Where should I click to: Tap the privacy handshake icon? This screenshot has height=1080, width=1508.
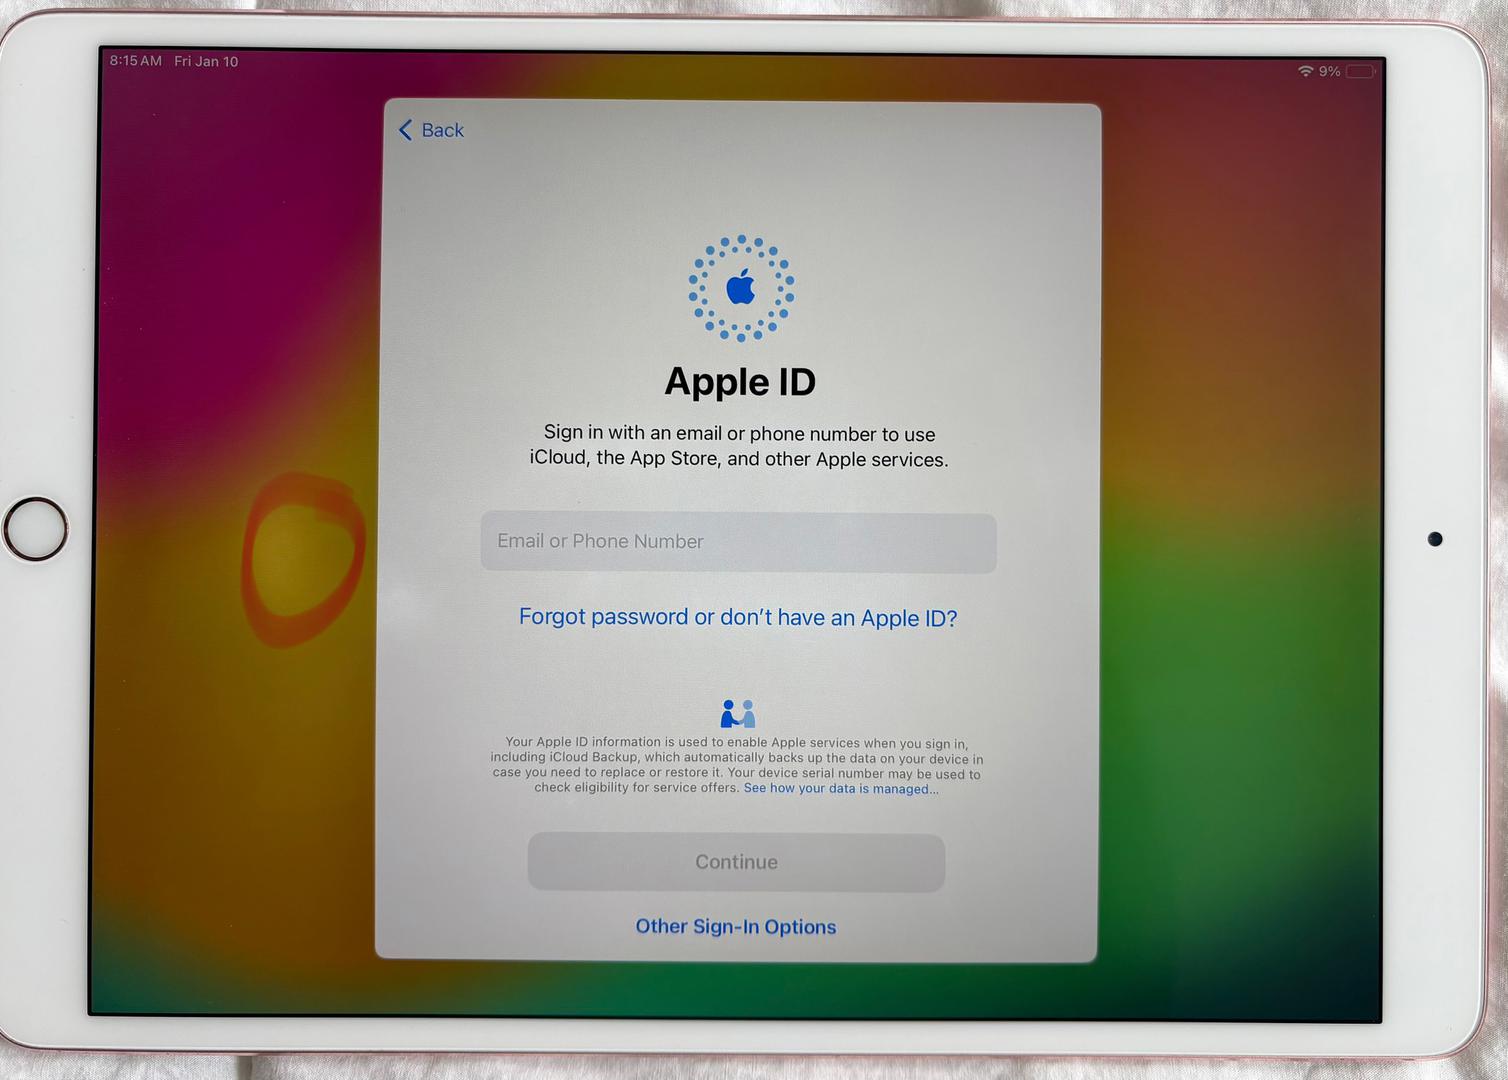[738, 714]
